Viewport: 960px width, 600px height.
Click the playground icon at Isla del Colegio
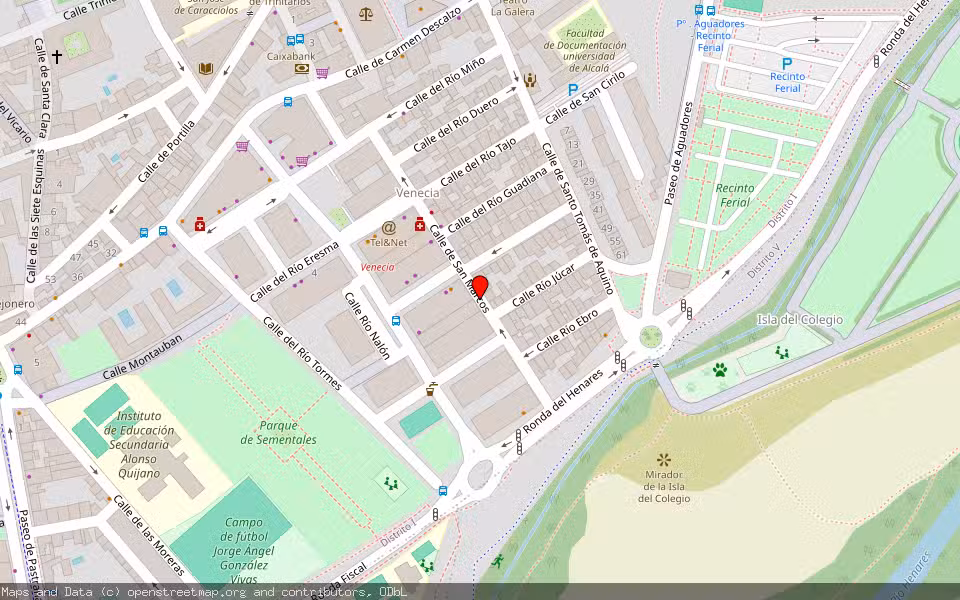[782, 352]
